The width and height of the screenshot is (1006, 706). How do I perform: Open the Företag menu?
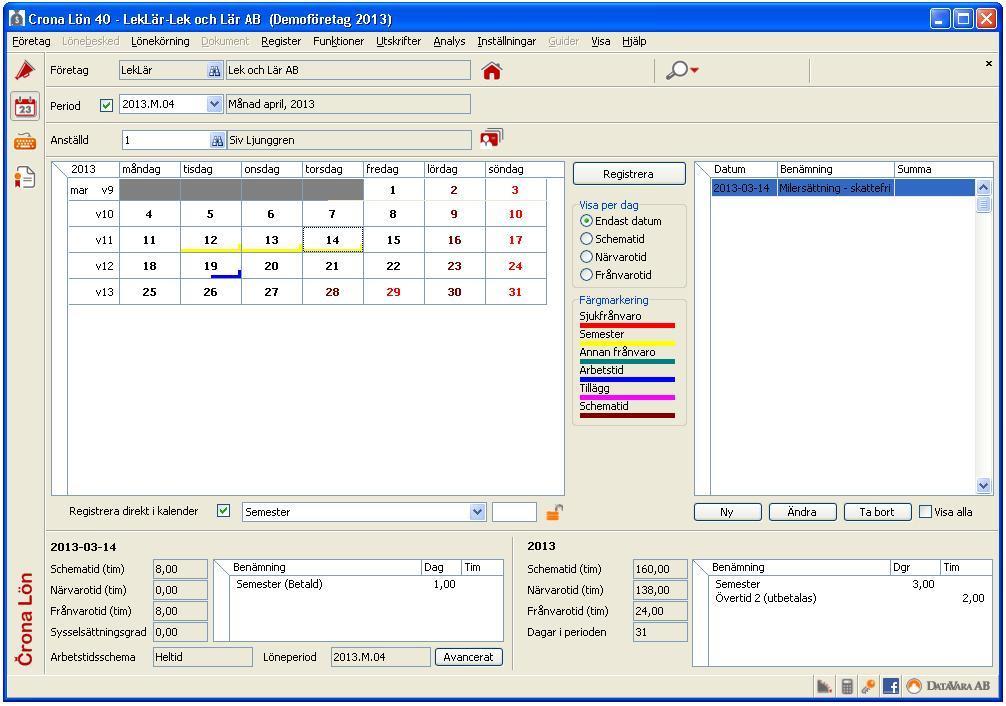(31, 41)
